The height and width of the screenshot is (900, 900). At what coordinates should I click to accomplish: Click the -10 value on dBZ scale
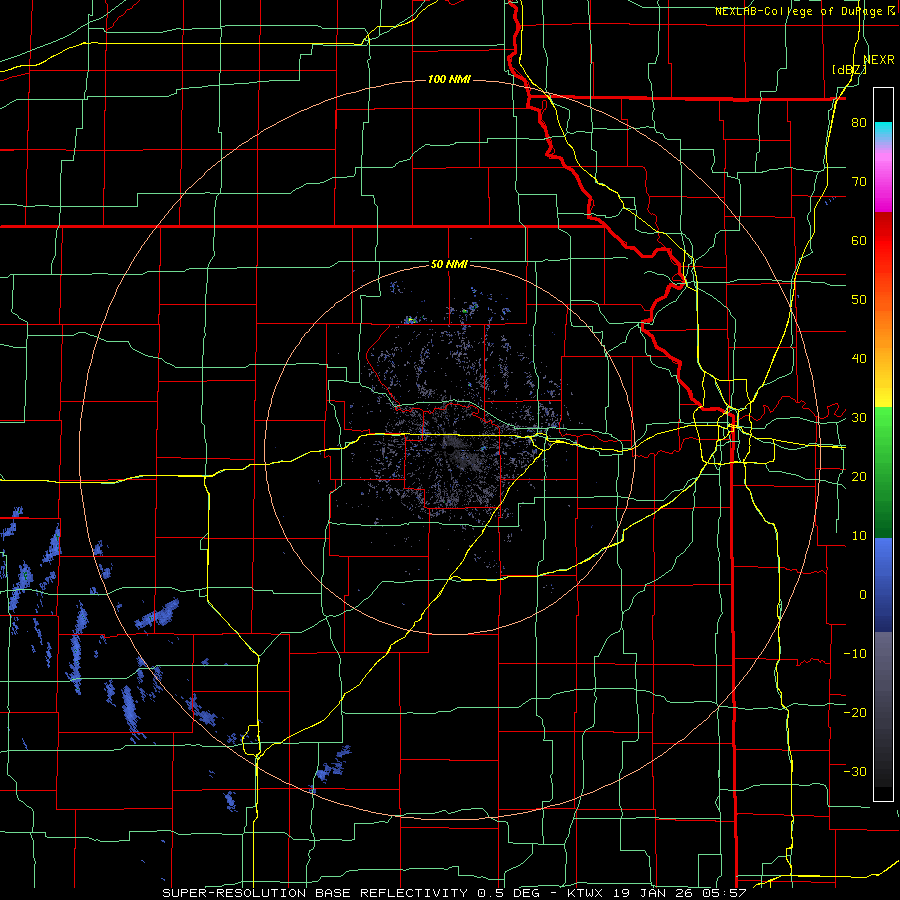(x=855, y=653)
